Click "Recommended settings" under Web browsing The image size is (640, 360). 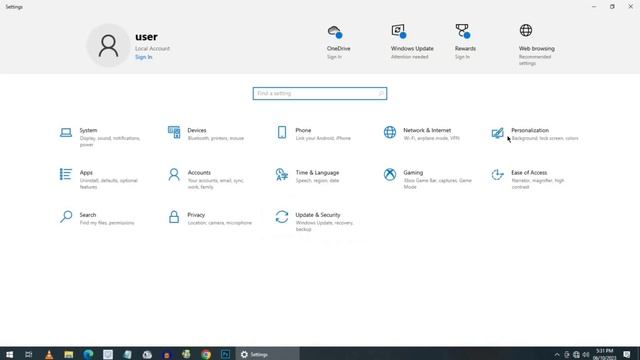(535, 60)
